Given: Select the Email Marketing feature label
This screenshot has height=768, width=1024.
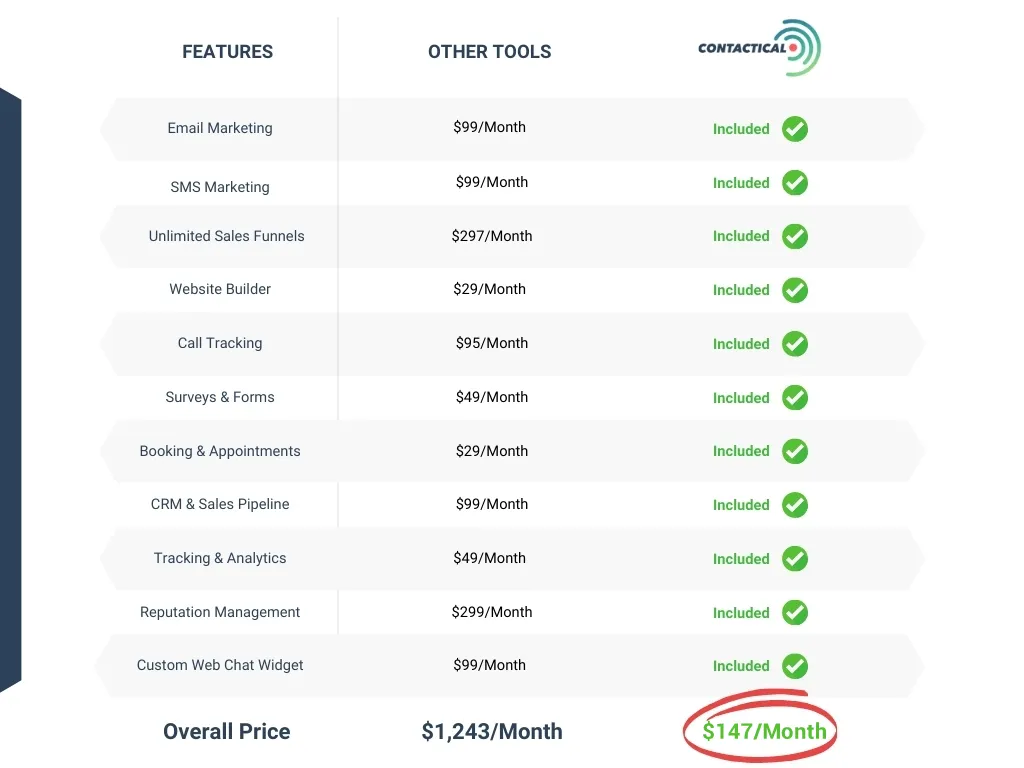Looking at the screenshot, I should pos(220,128).
